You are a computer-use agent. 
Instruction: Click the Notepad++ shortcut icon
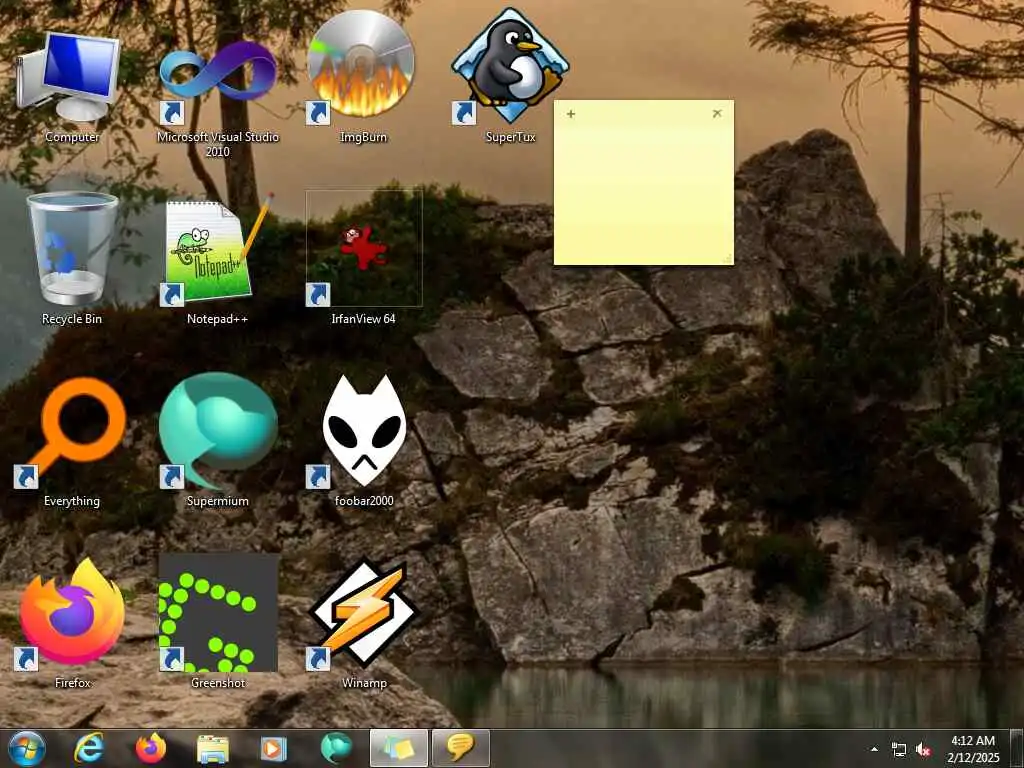click(x=218, y=249)
